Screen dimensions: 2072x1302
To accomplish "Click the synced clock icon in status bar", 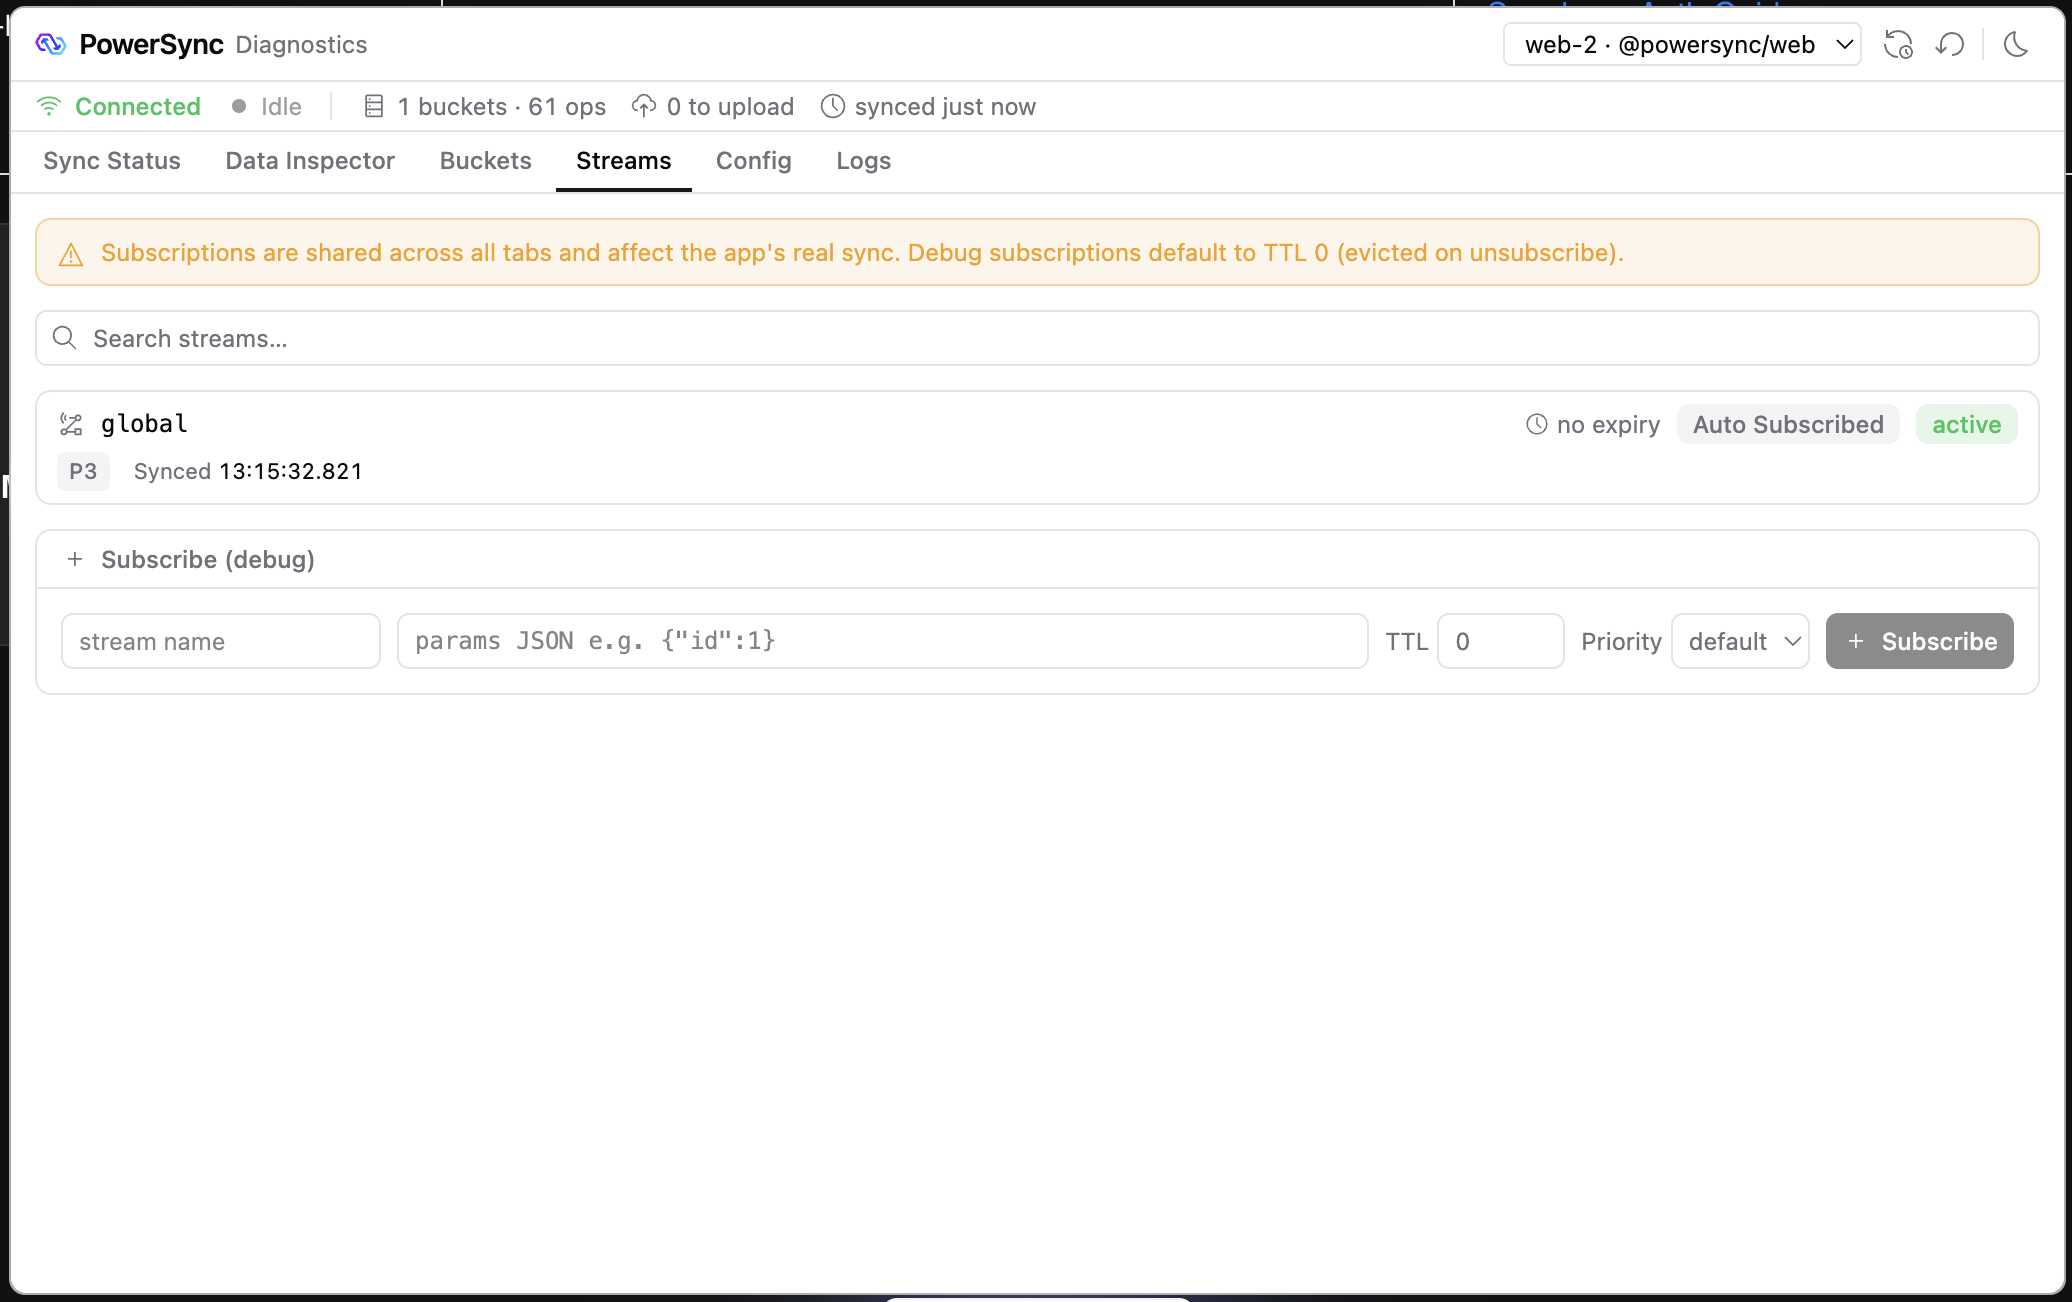I will click(x=833, y=106).
